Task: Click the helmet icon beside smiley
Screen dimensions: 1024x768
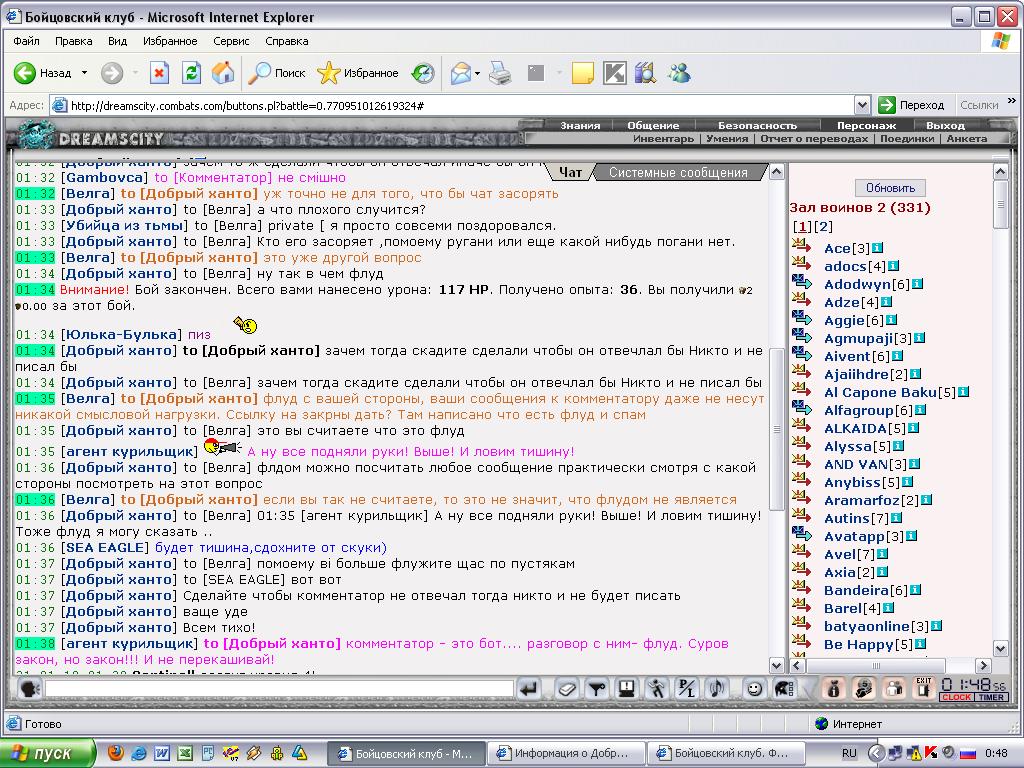Action: (784, 689)
